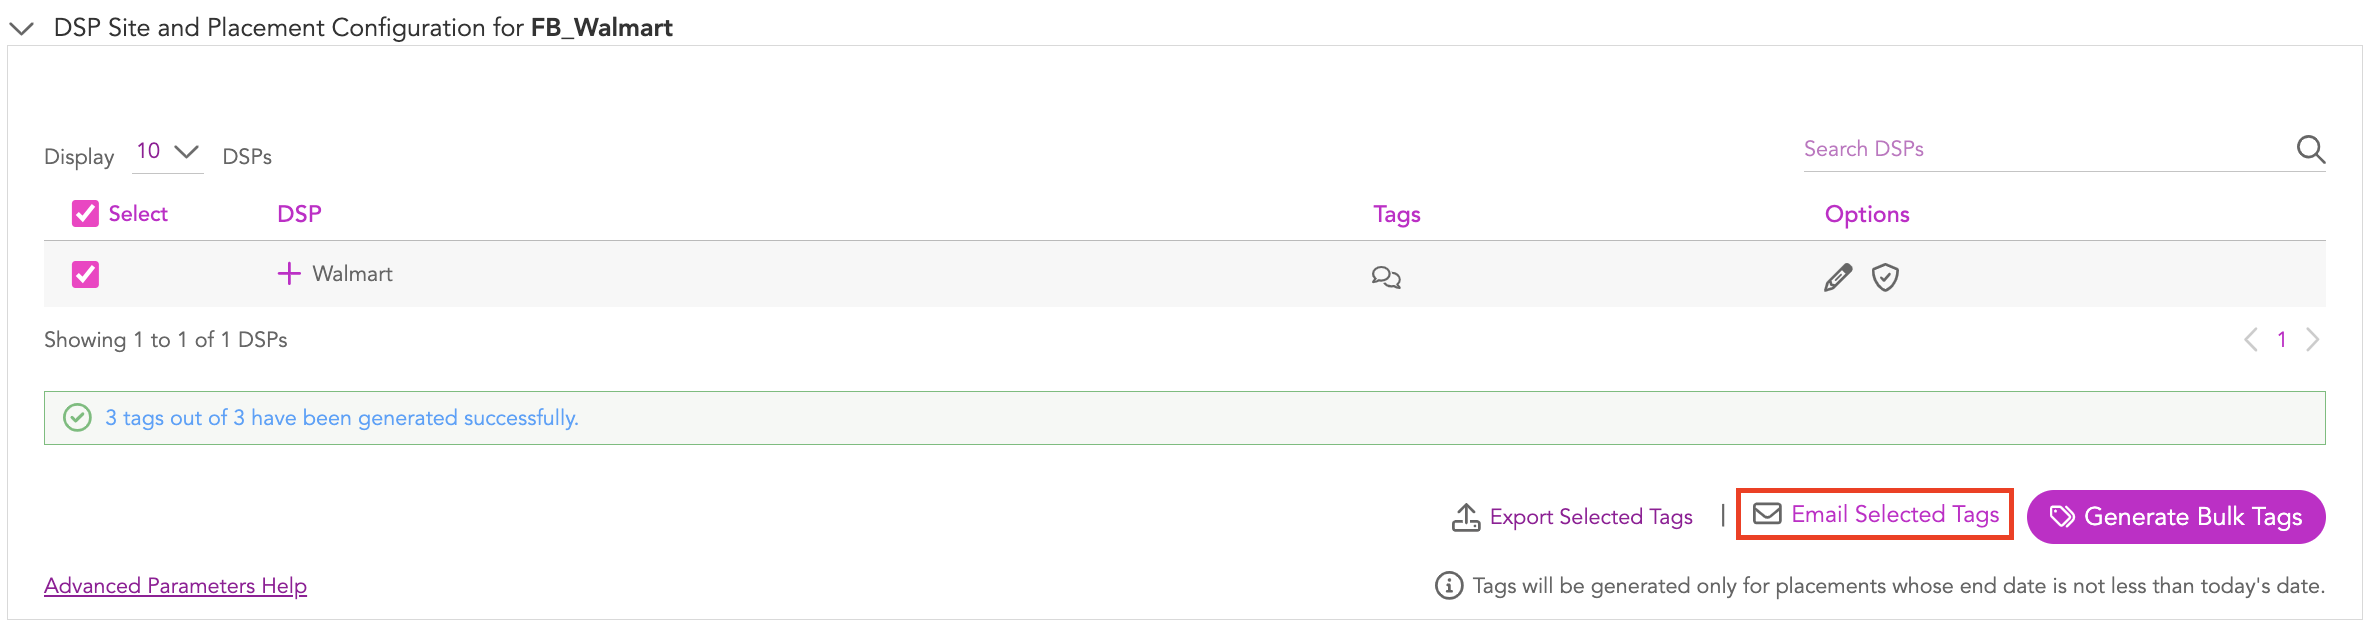This screenshot has width=2370, height=626.
Task: Open the tags chat icon for Walmart
Action: tap(1386, 277)
